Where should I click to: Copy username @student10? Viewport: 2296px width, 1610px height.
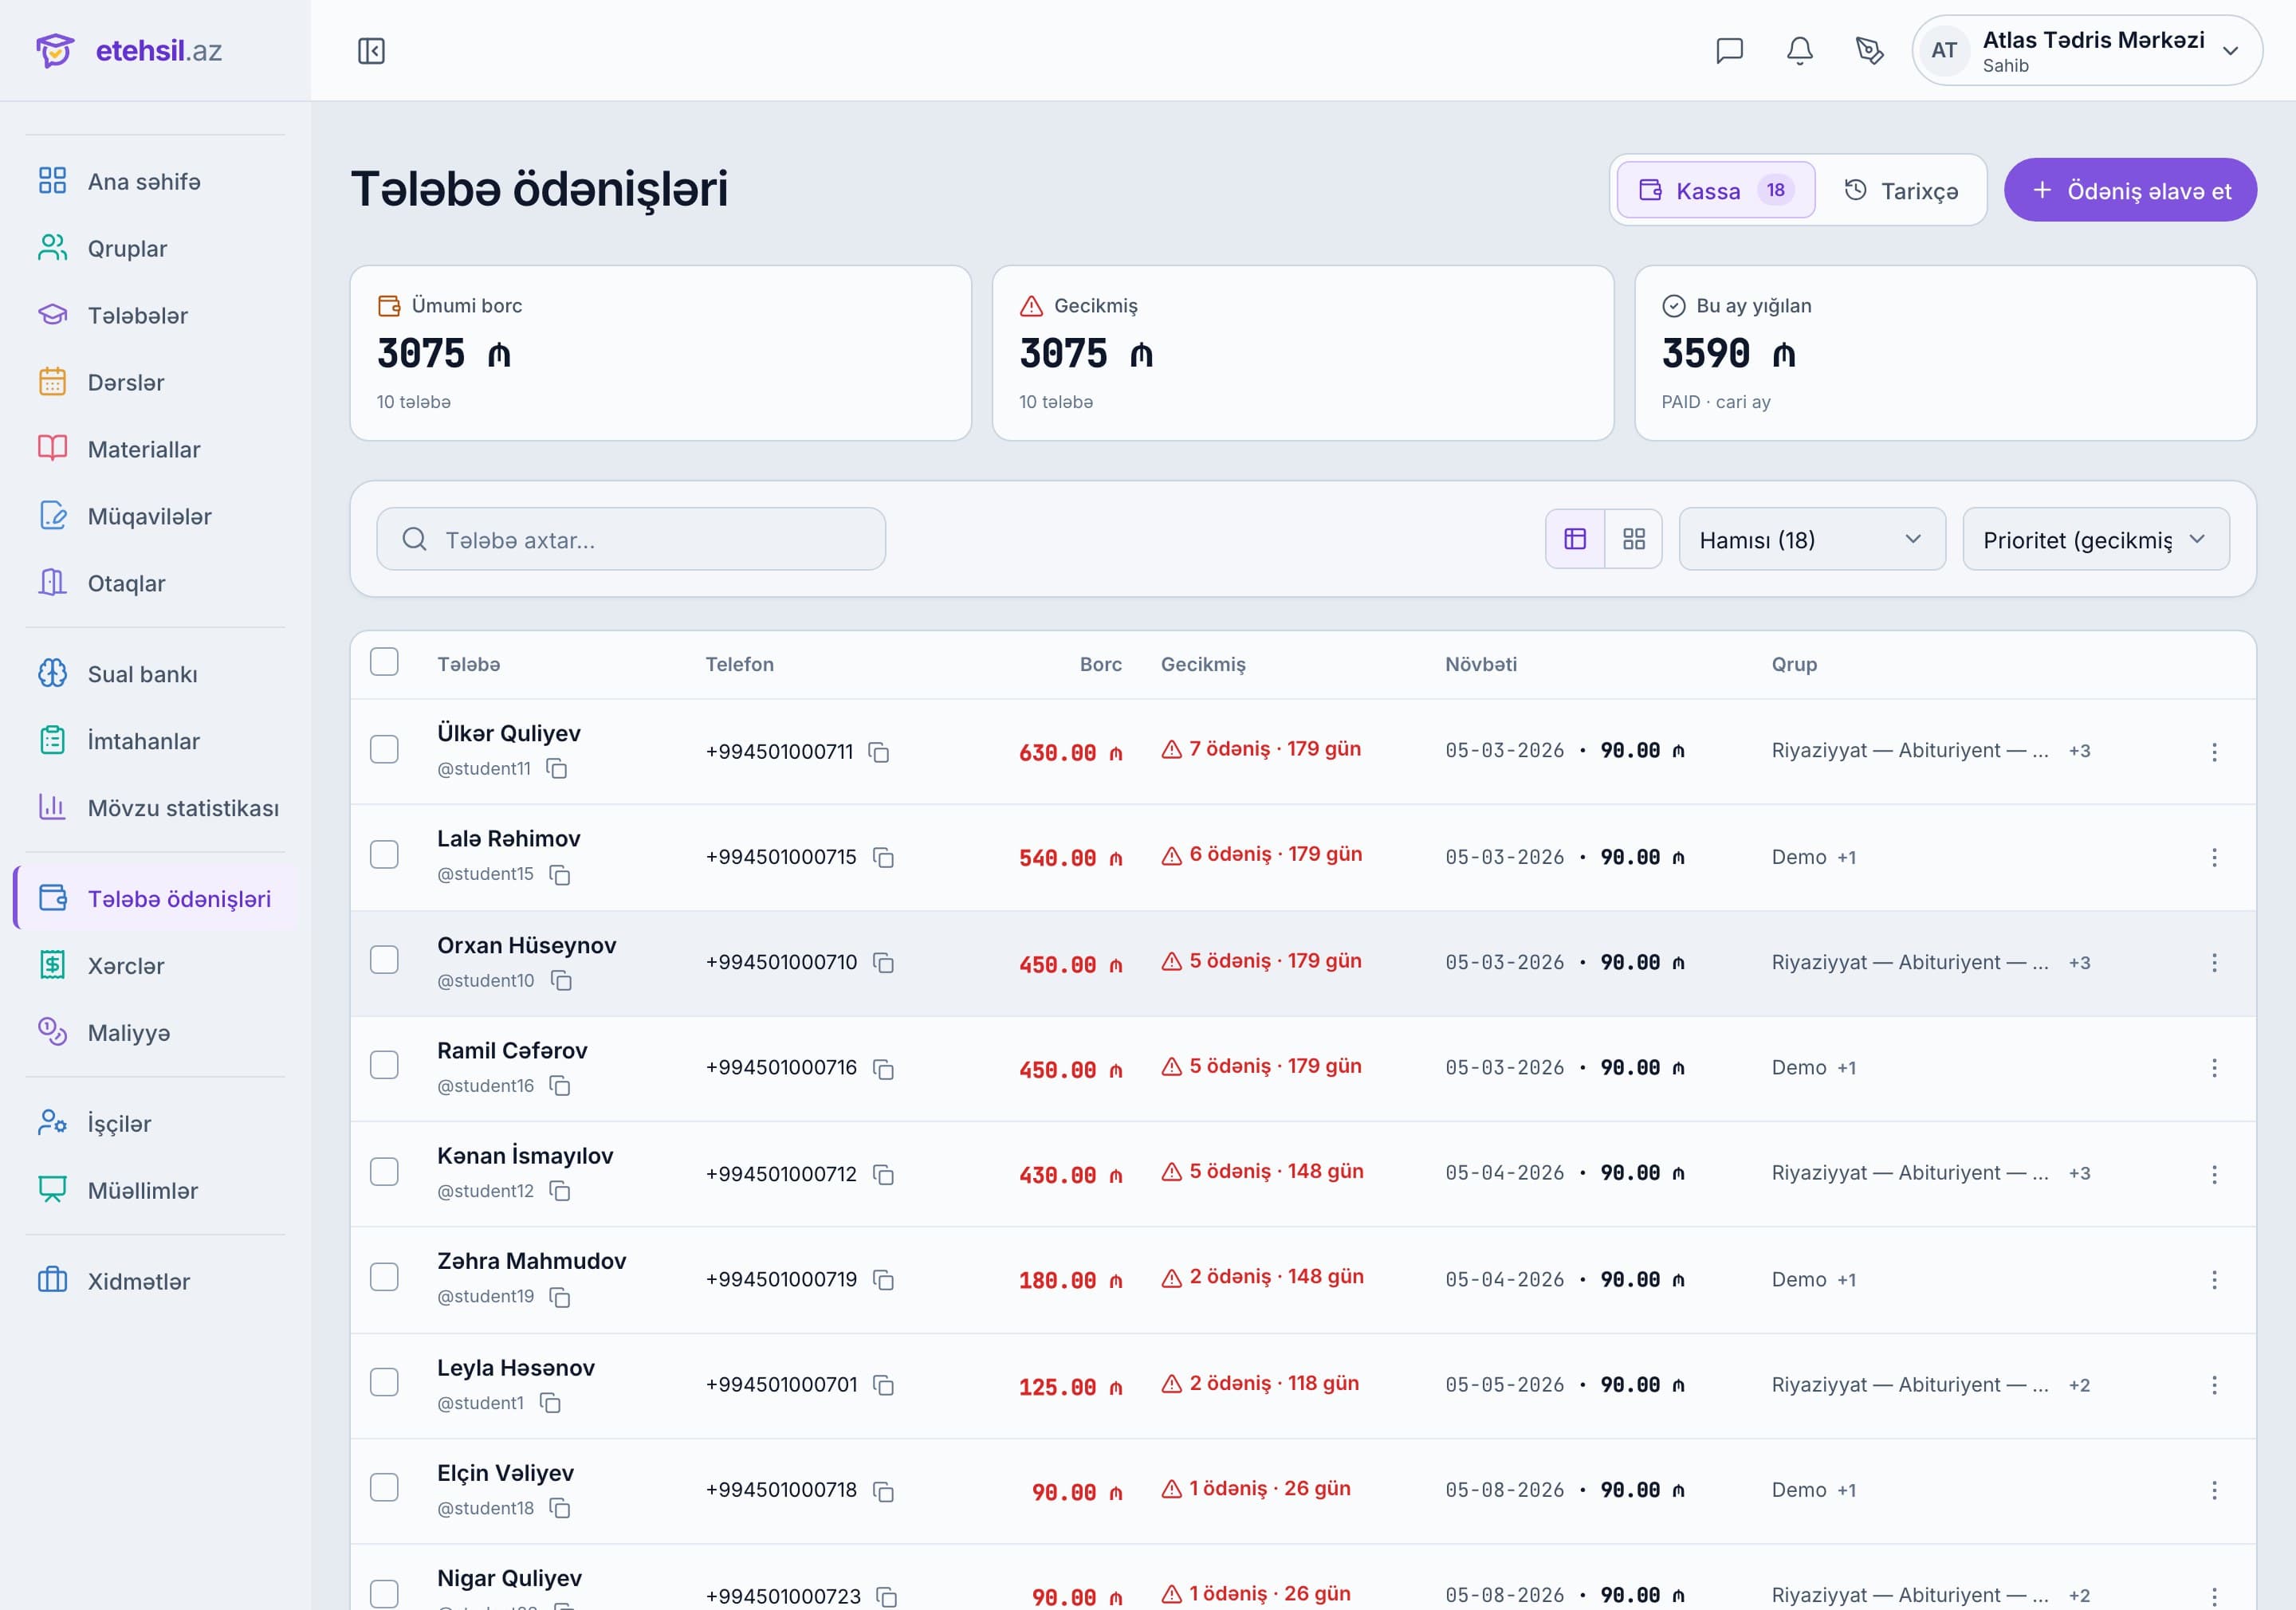click(561, 981)
